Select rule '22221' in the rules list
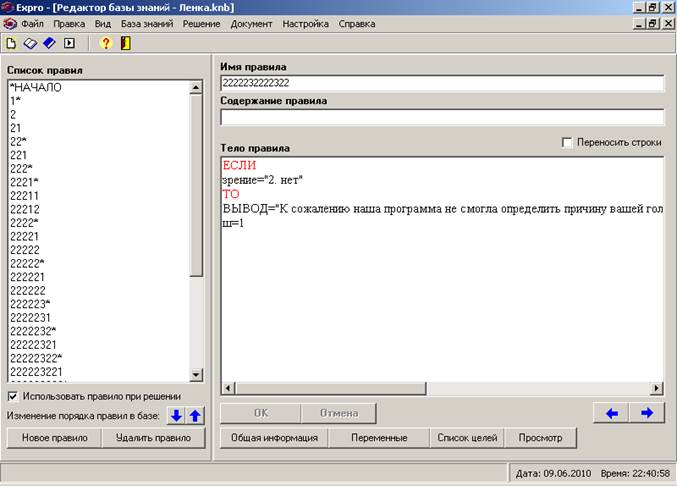Screen dimensions: 677x486 coord(24,236)
